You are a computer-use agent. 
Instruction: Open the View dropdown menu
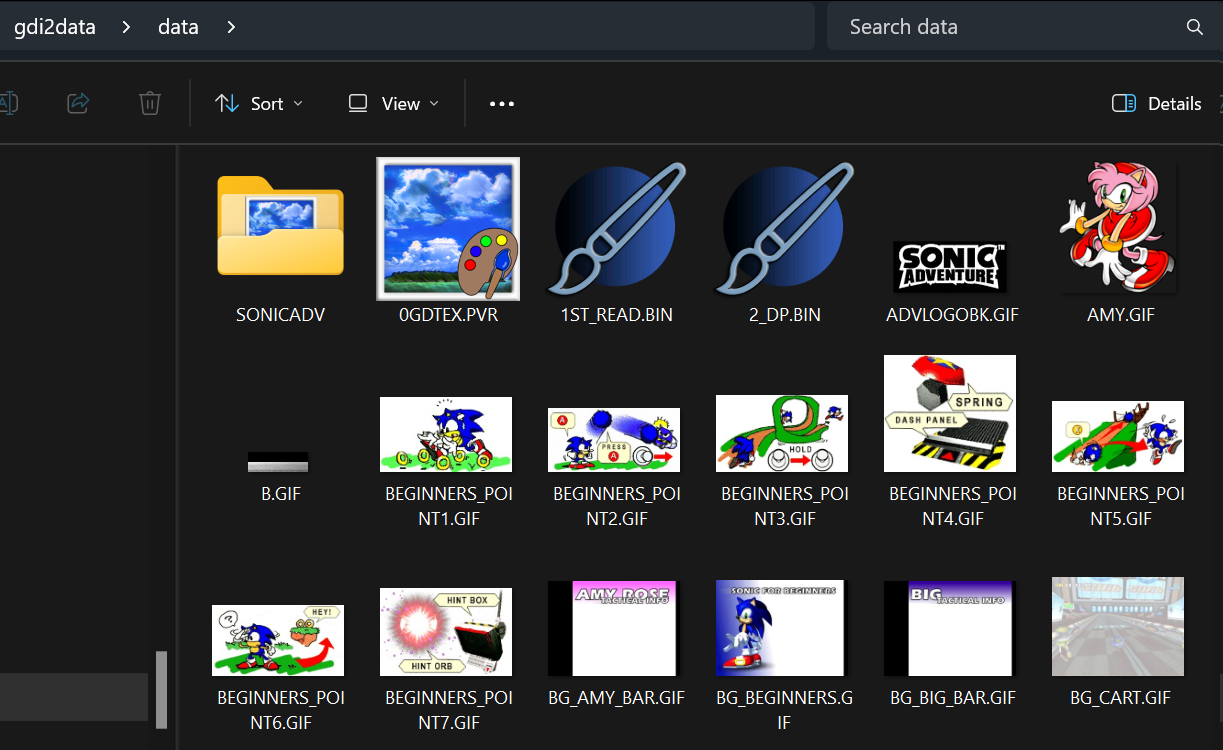coord(393,103)
